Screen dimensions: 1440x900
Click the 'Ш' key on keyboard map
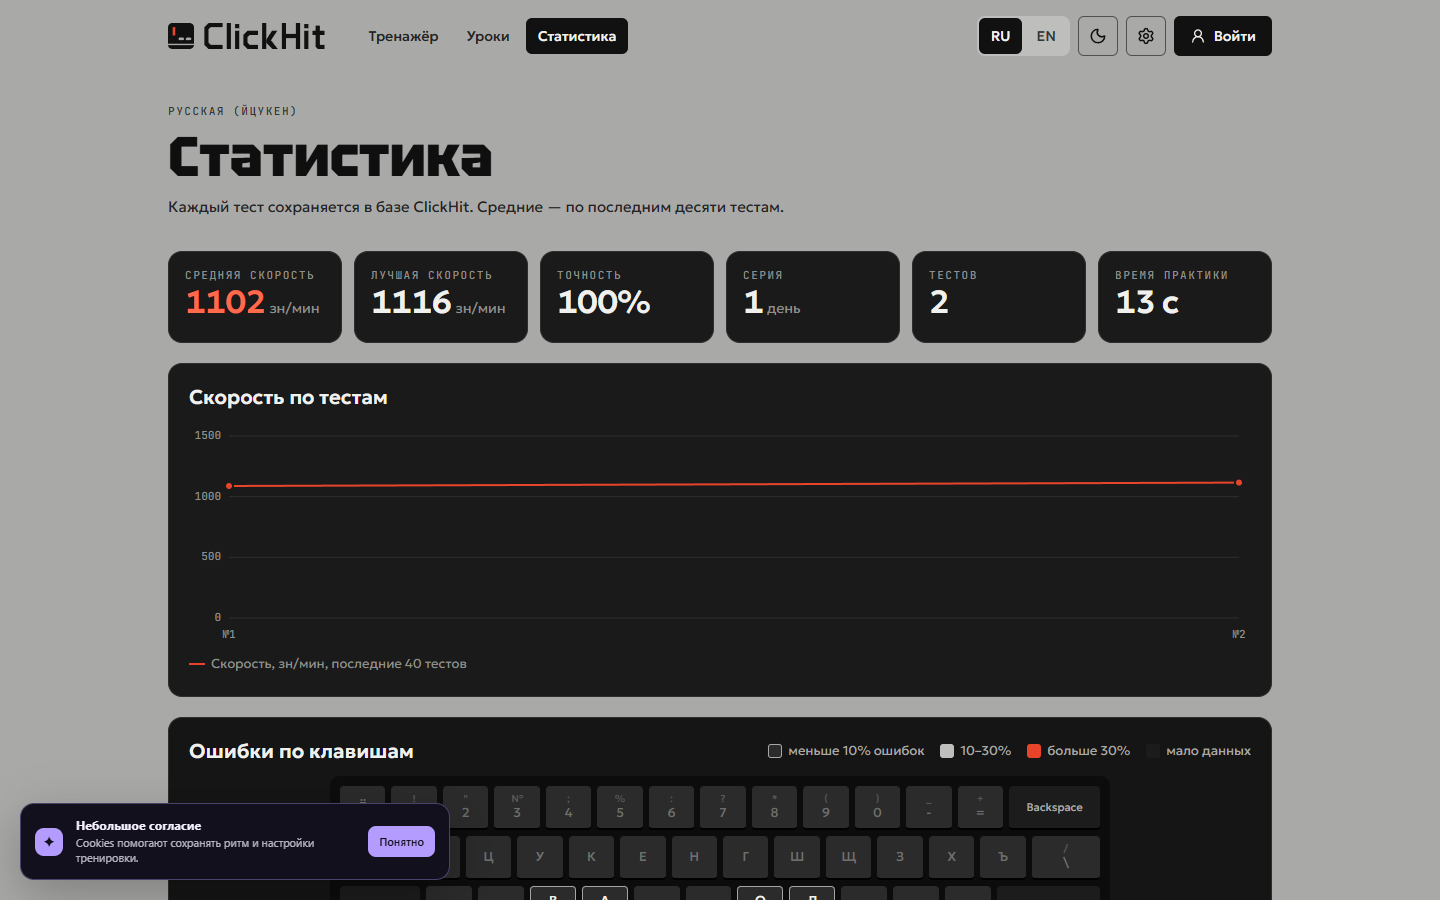point(797,857)
